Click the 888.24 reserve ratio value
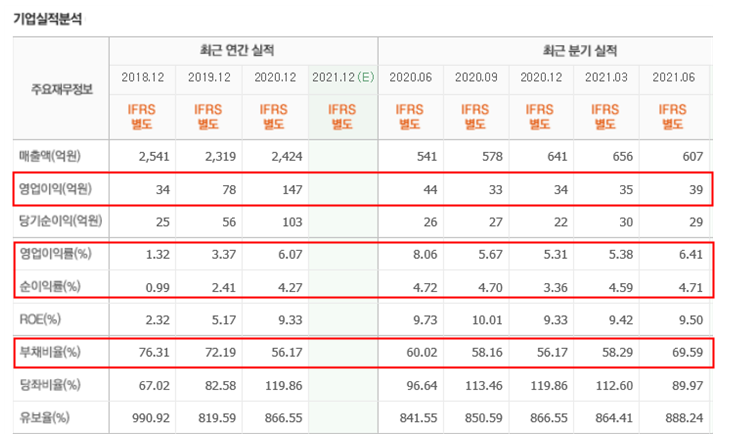 [x=684, y=418]
